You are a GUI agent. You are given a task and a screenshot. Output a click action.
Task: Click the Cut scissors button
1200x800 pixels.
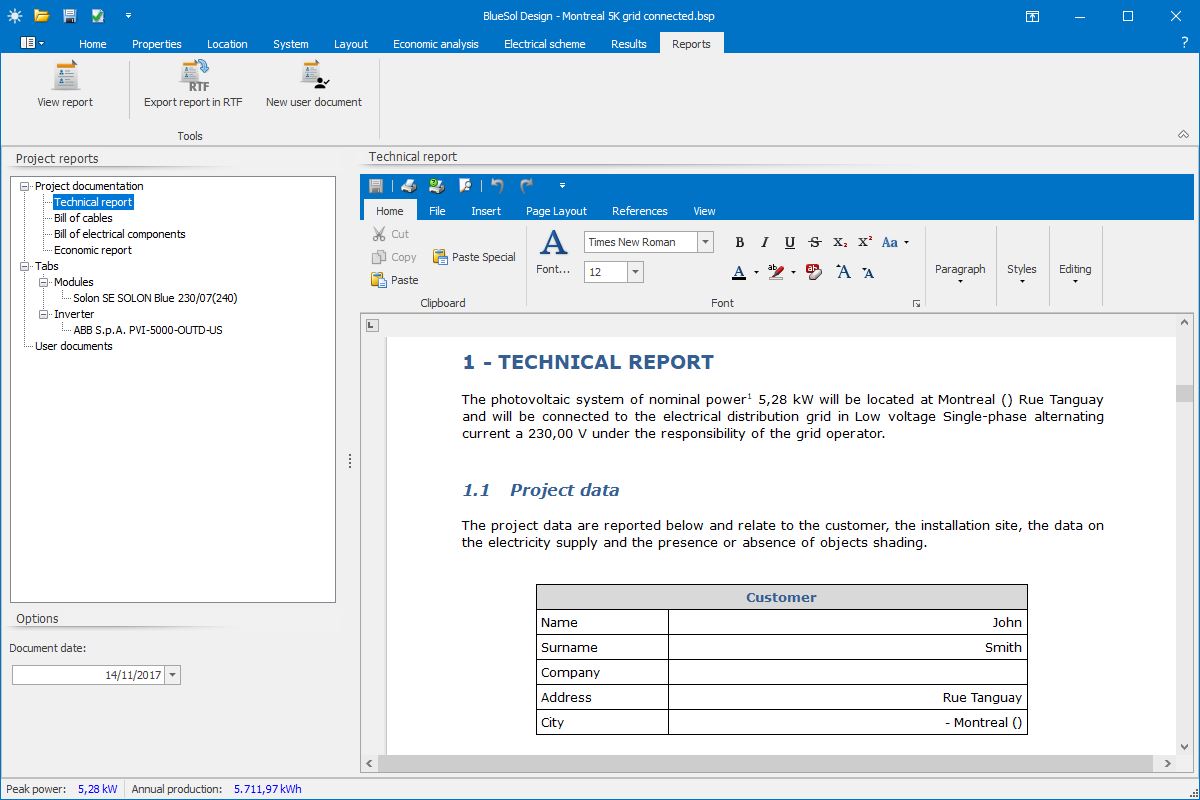coord(390,234)
